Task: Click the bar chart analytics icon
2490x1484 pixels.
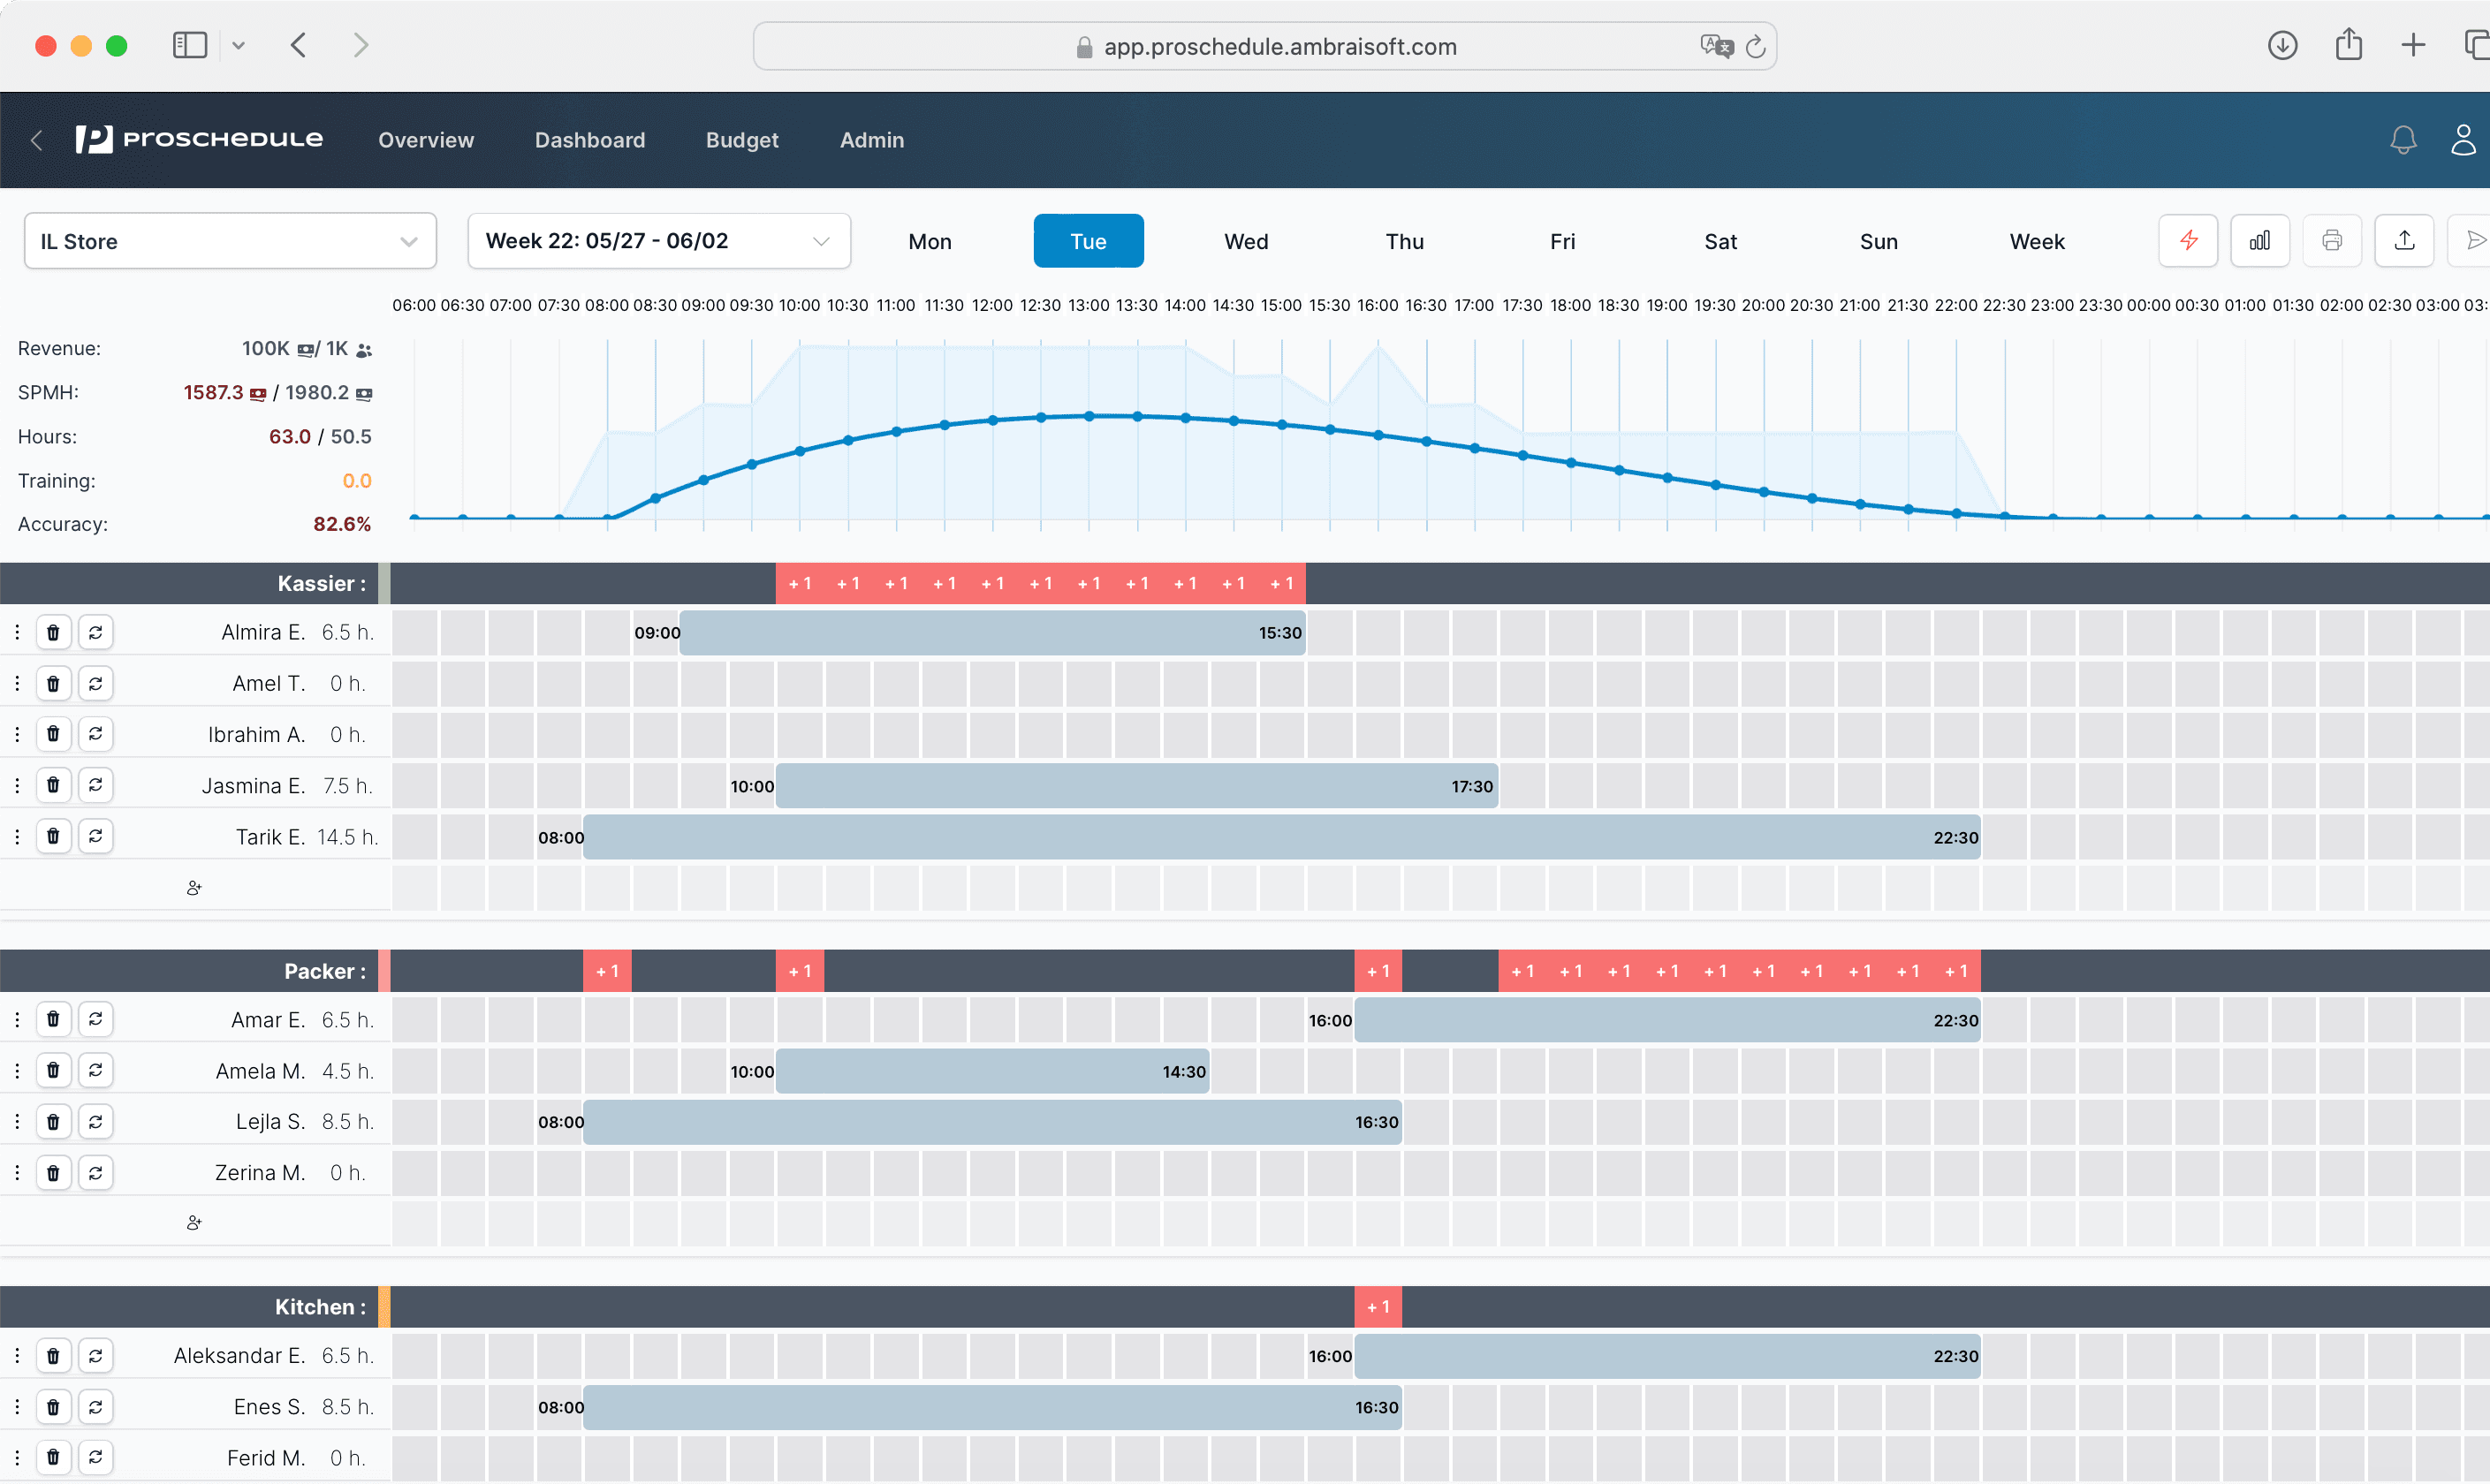Action: coord(2258,242)
